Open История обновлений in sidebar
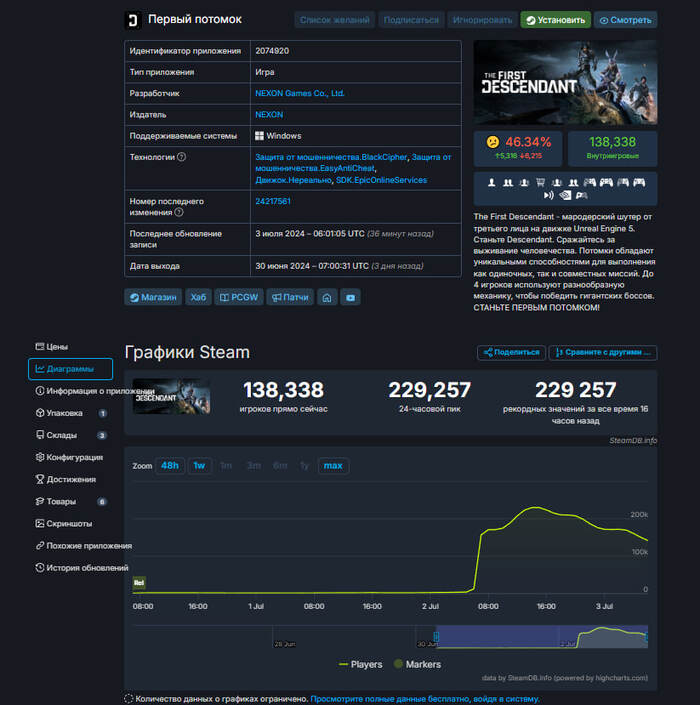700x705 pixels. pos(82,568)
